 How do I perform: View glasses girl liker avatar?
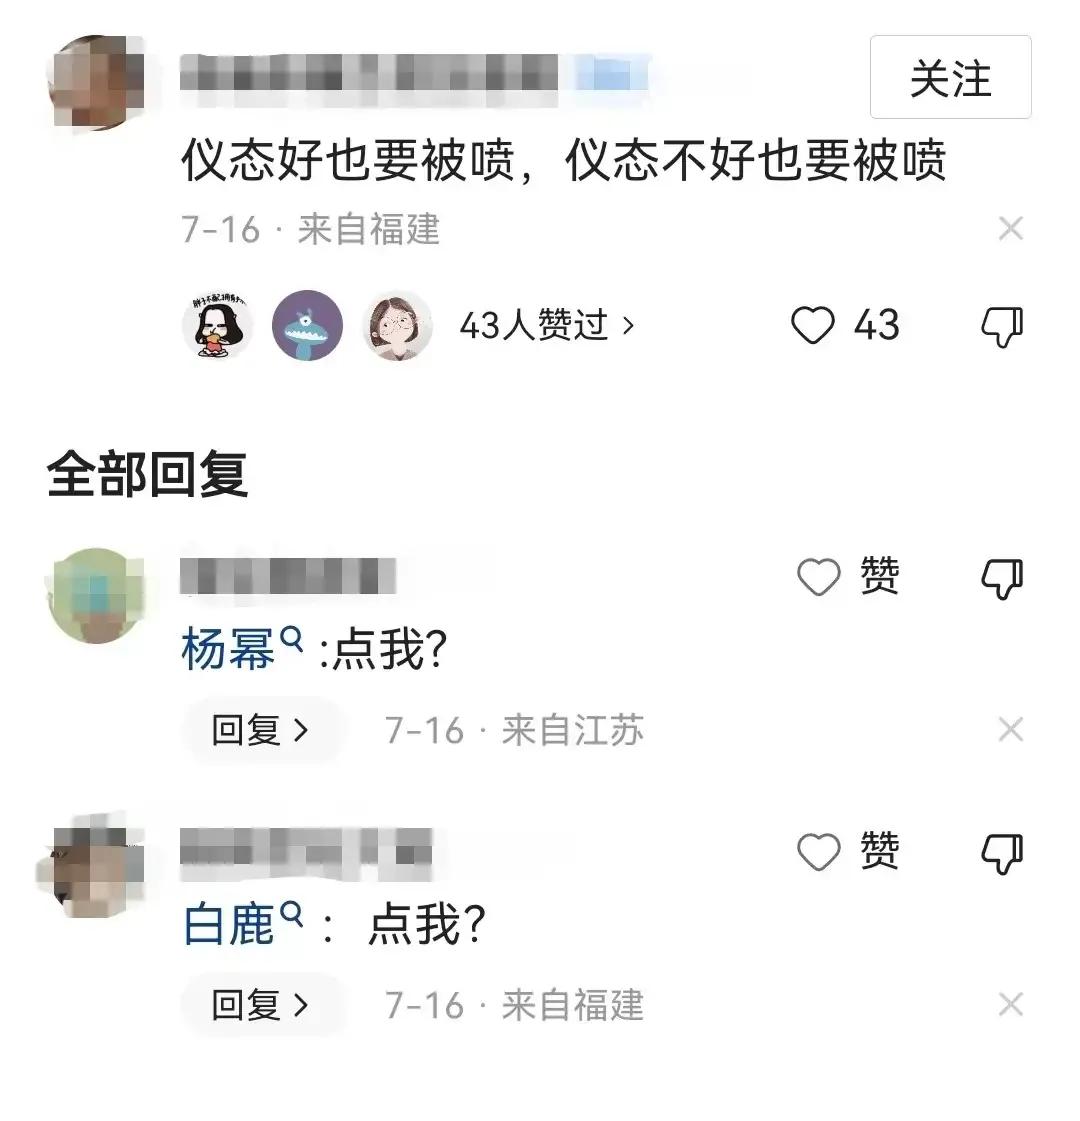pos(397,326)
